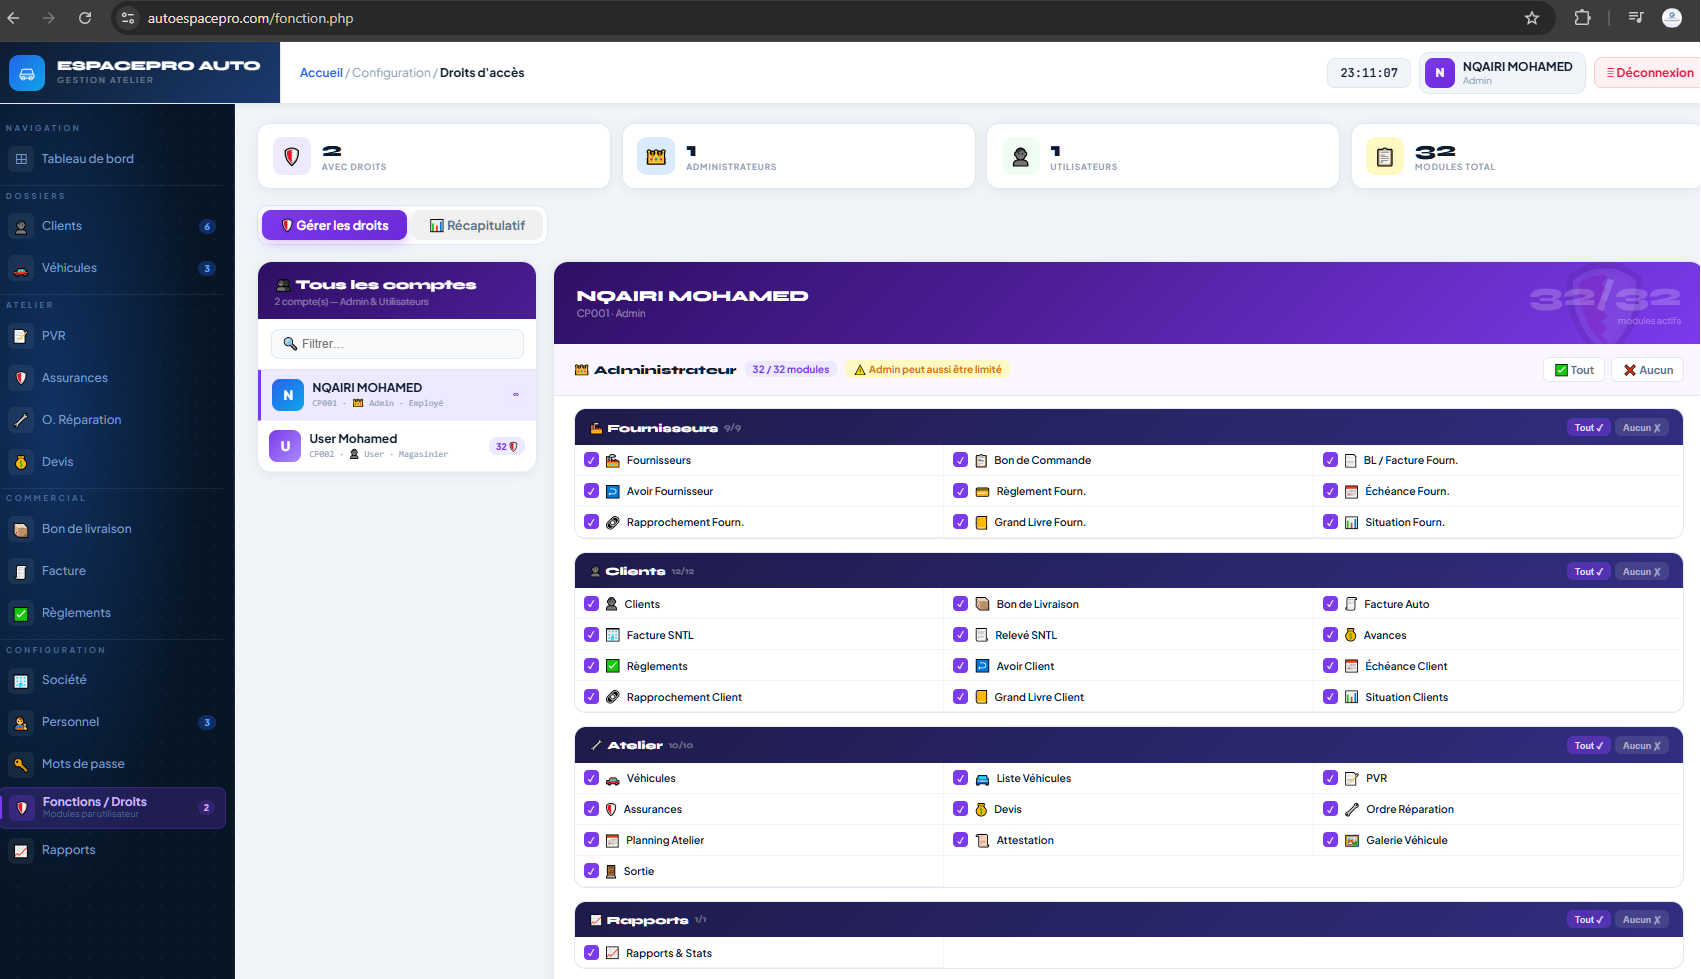Screen dimensions: 1701x979
Task: Click the Véhicules car icon in sidebar
Action: coord(21,268)
